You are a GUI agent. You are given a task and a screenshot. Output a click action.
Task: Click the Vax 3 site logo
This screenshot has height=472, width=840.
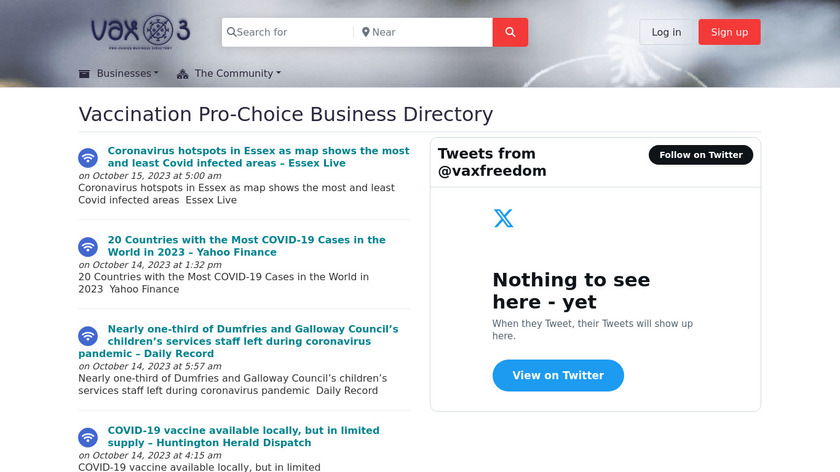coord(139,31)
